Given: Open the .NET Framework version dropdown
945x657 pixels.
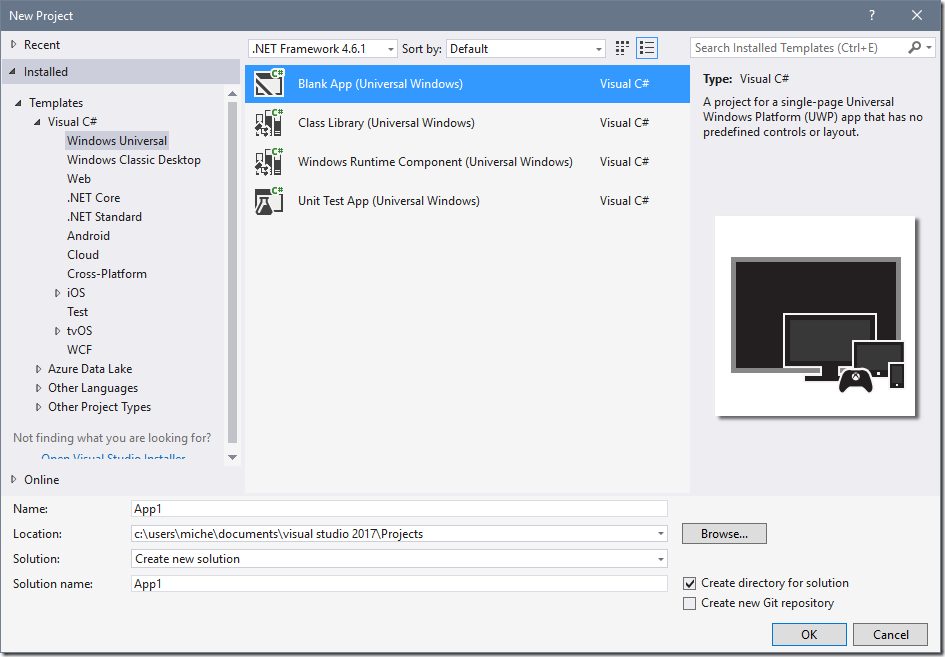Looking at the screenshot, I should click(322, 48).
